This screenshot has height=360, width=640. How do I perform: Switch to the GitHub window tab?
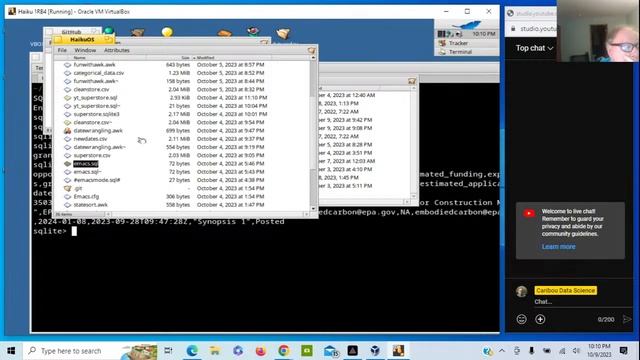[x=71, y=32]
